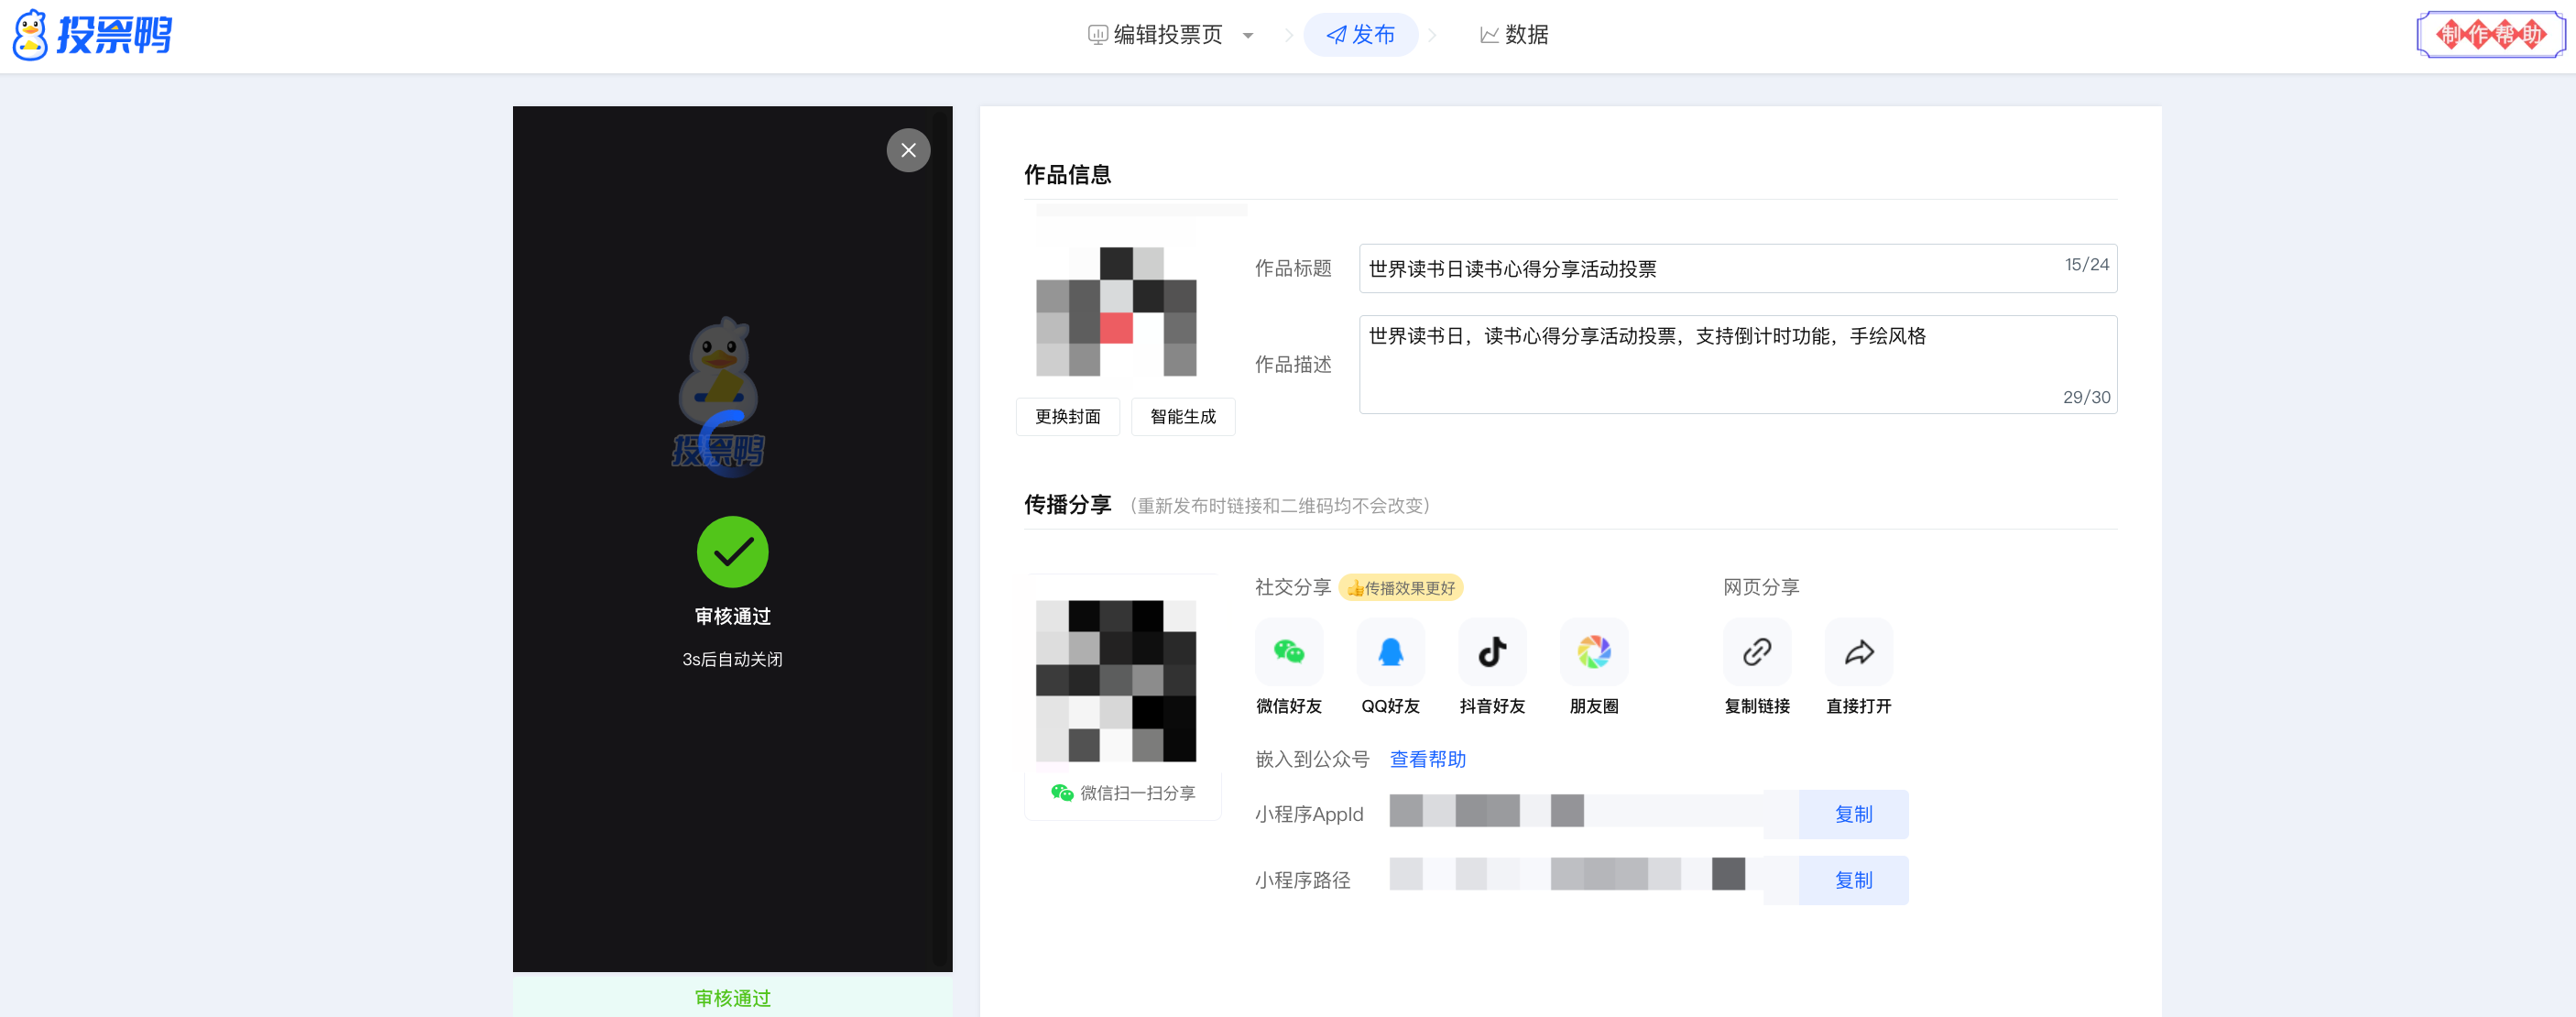Viewport: 2576px width, 1017px height.
Task: Click the 投票鸭 logo at top left
Action: point(92,35)
